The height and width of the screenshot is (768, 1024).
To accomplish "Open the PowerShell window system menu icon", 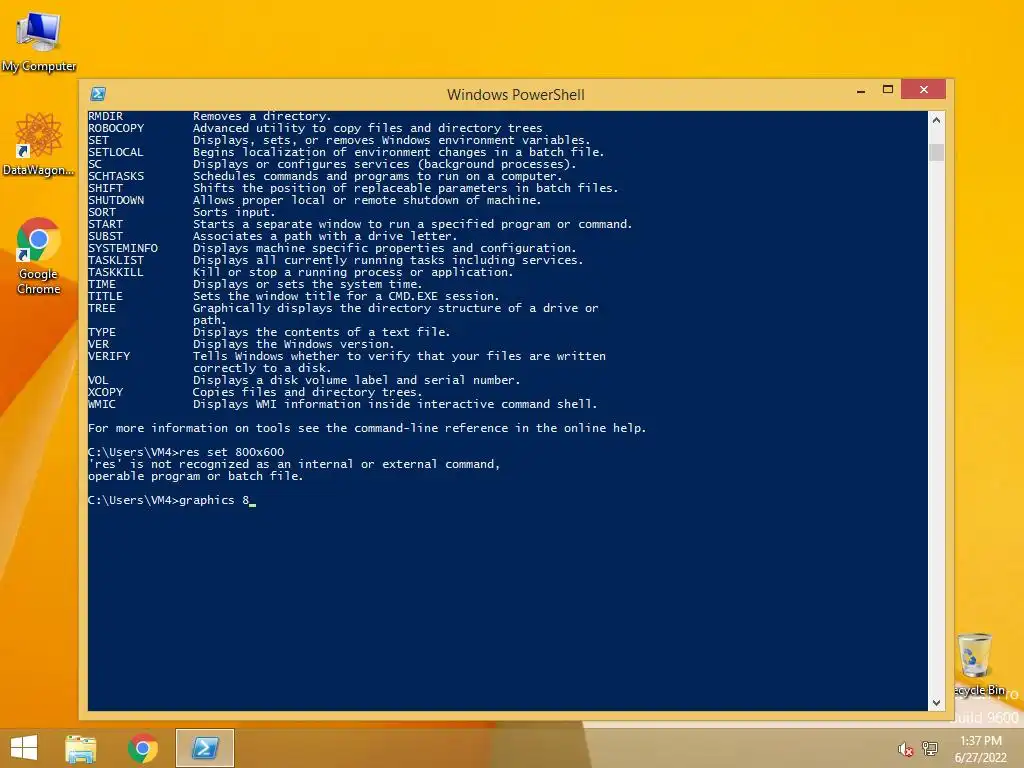I will pyautogui.click(x=99, y=94).
